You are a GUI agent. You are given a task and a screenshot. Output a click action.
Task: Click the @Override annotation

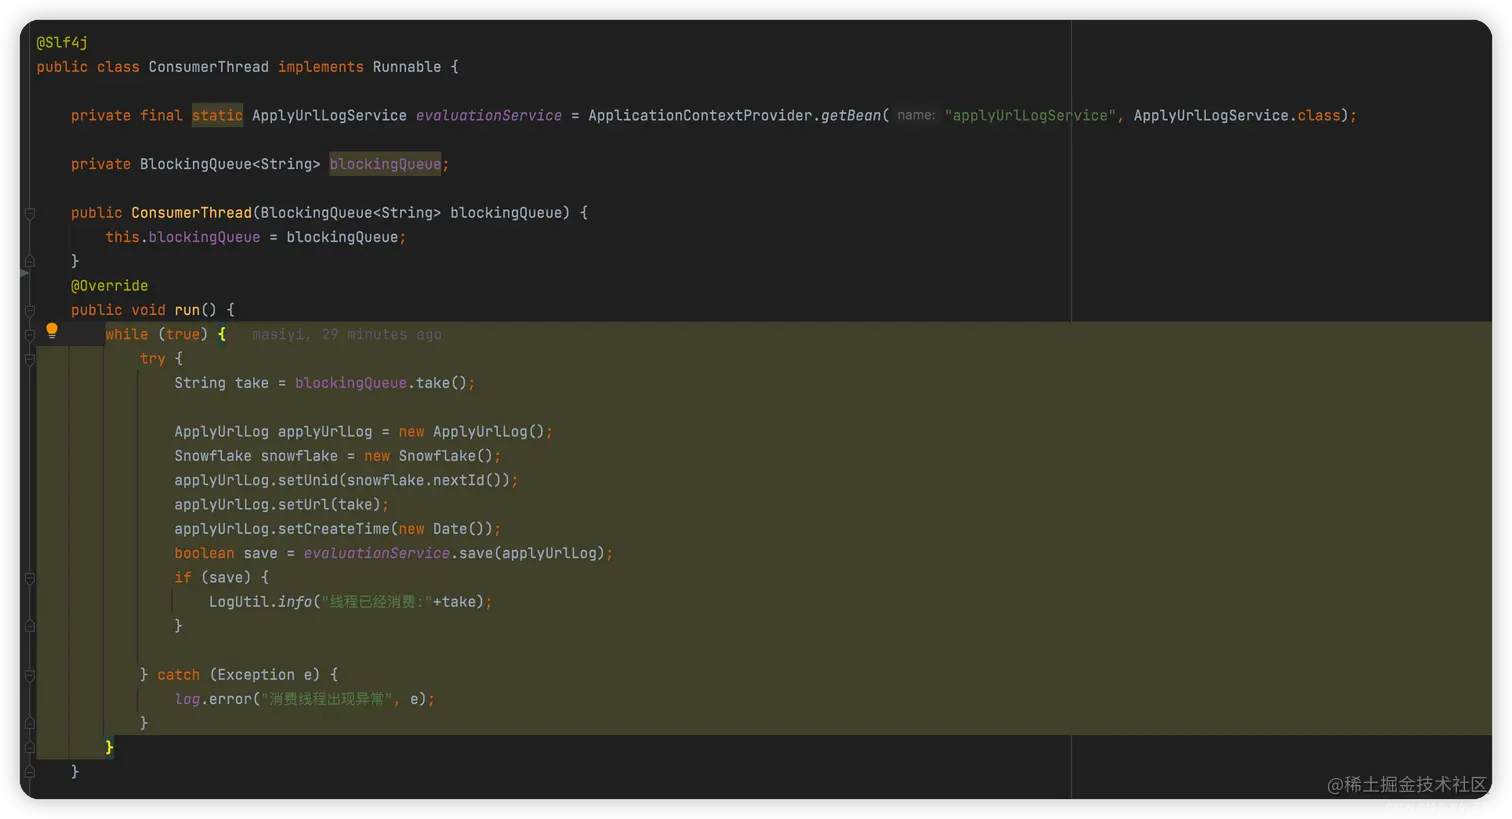[x=109, y=286]
